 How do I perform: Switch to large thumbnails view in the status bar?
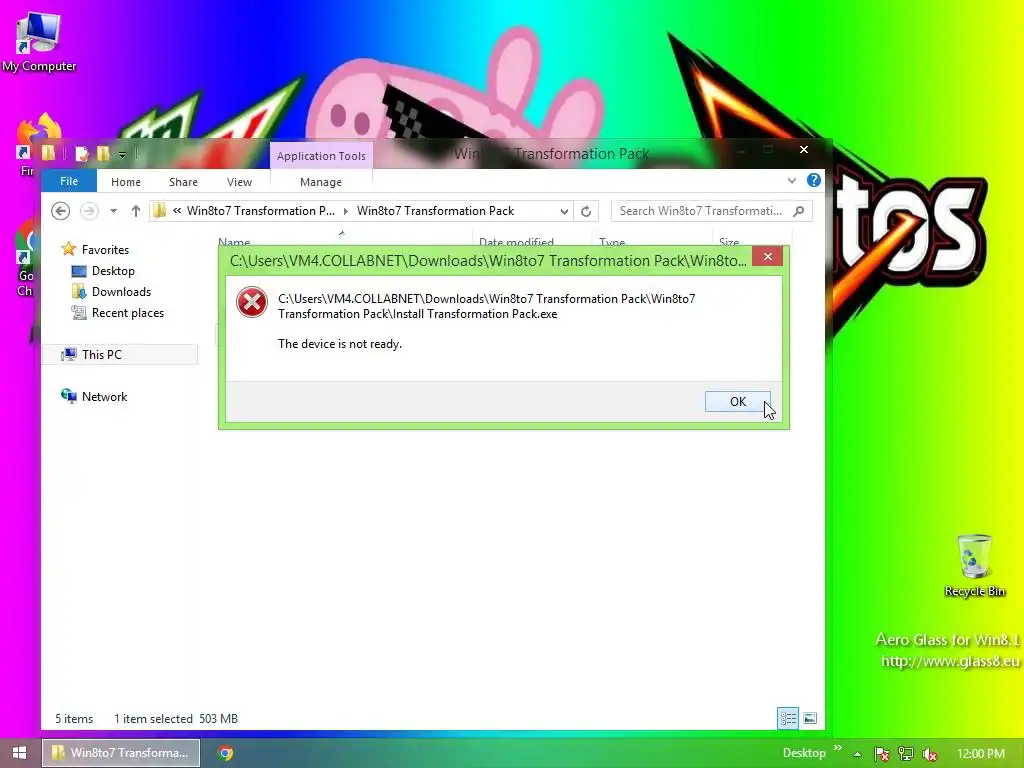point(810,718)
